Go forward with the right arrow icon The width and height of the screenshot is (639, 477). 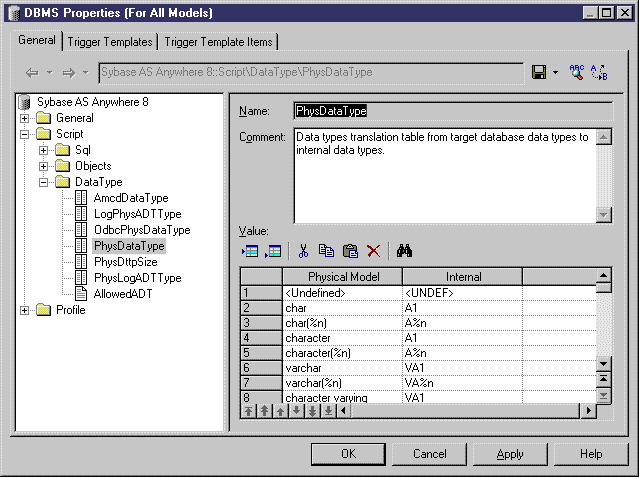68,73
